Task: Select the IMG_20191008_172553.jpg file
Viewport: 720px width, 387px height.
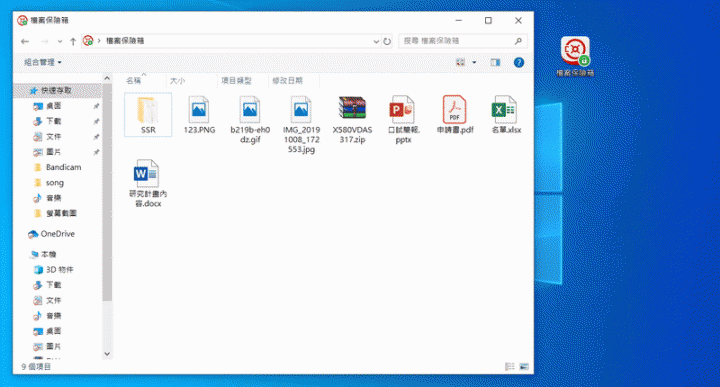Action: coord(301,124)
